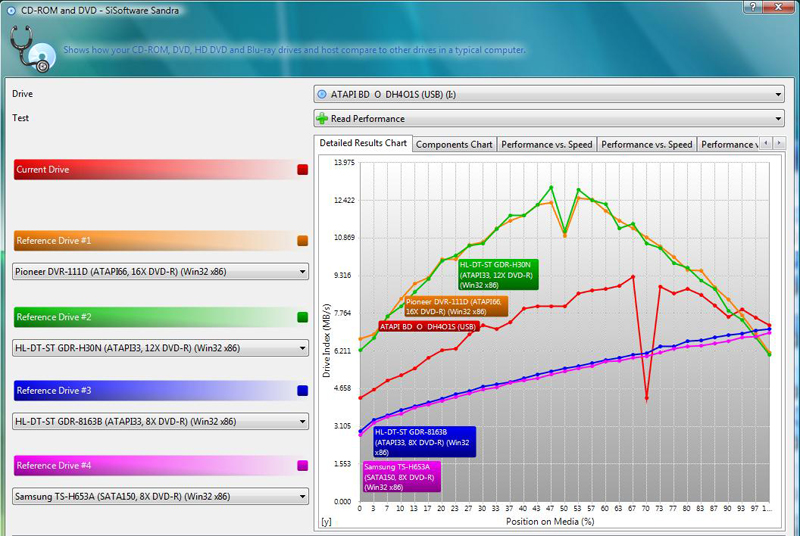Expand the HL-DT-ST GDR-8163B reference drive dropdown

click(x=160, y=421)
